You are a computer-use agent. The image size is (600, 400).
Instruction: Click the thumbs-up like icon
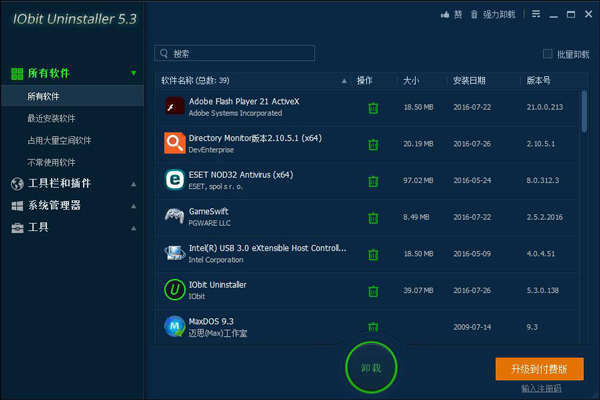445,15
